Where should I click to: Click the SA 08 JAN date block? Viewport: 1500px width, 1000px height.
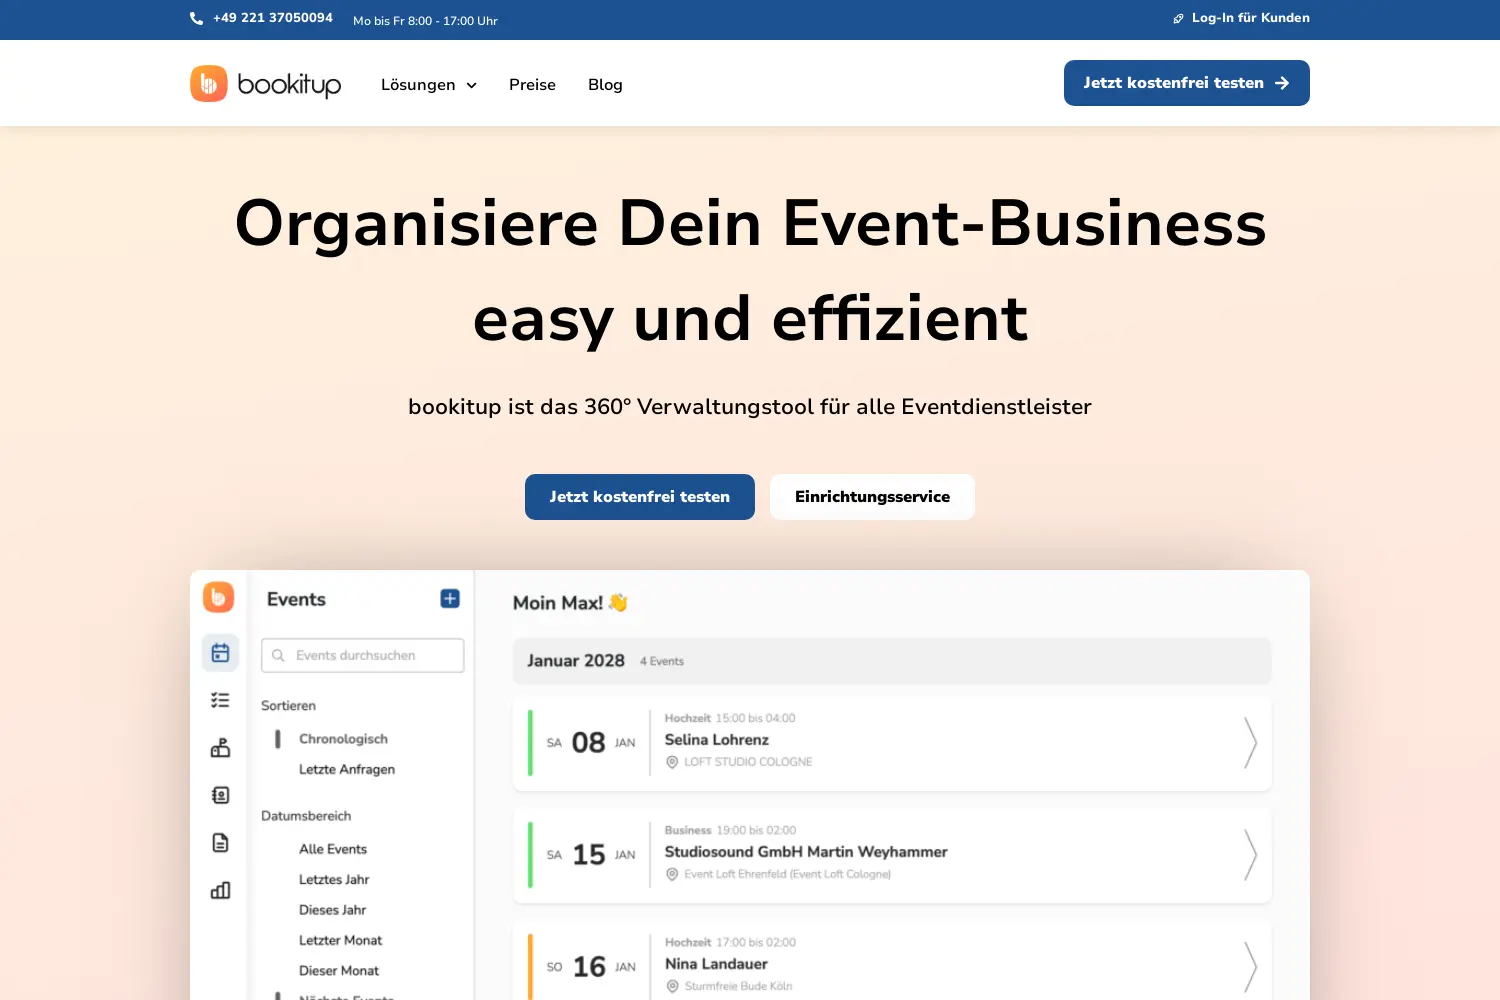click(x=591, y=742)
